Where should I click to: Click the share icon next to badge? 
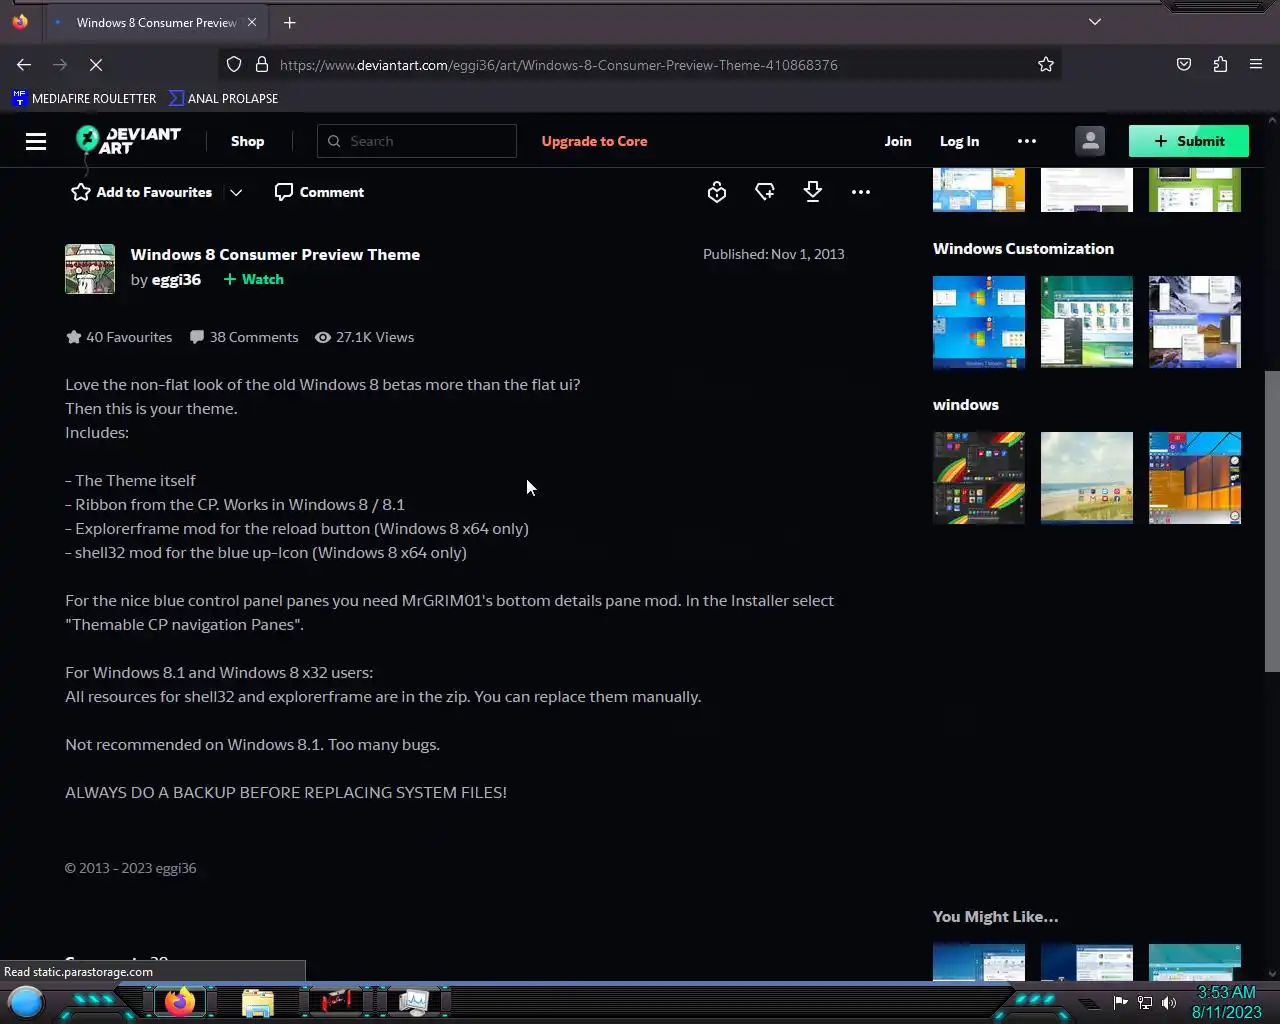coord(765,192)
